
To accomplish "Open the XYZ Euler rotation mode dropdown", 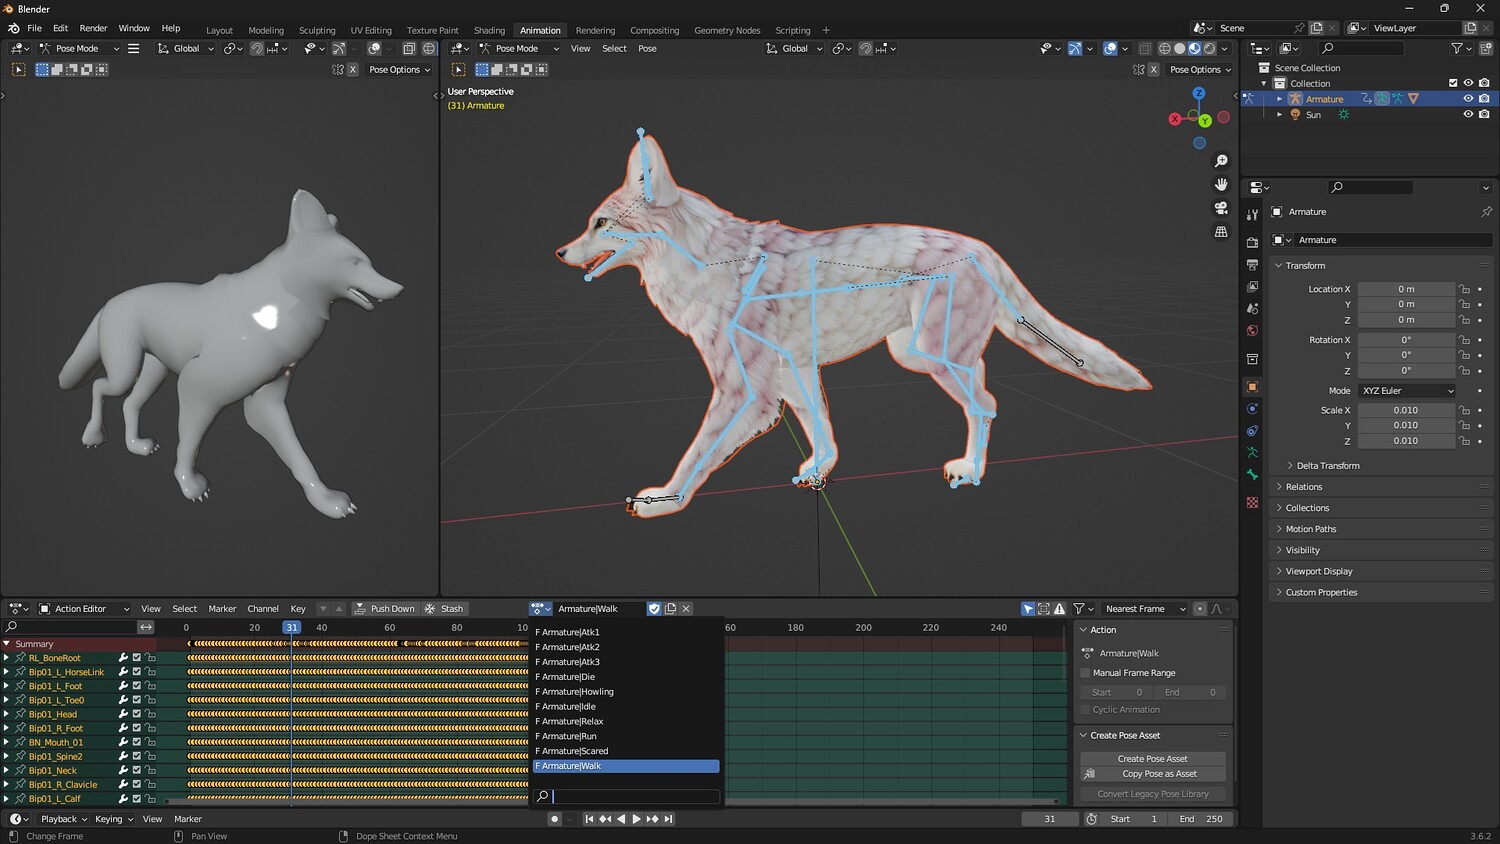I will (x=1406, y=391).
